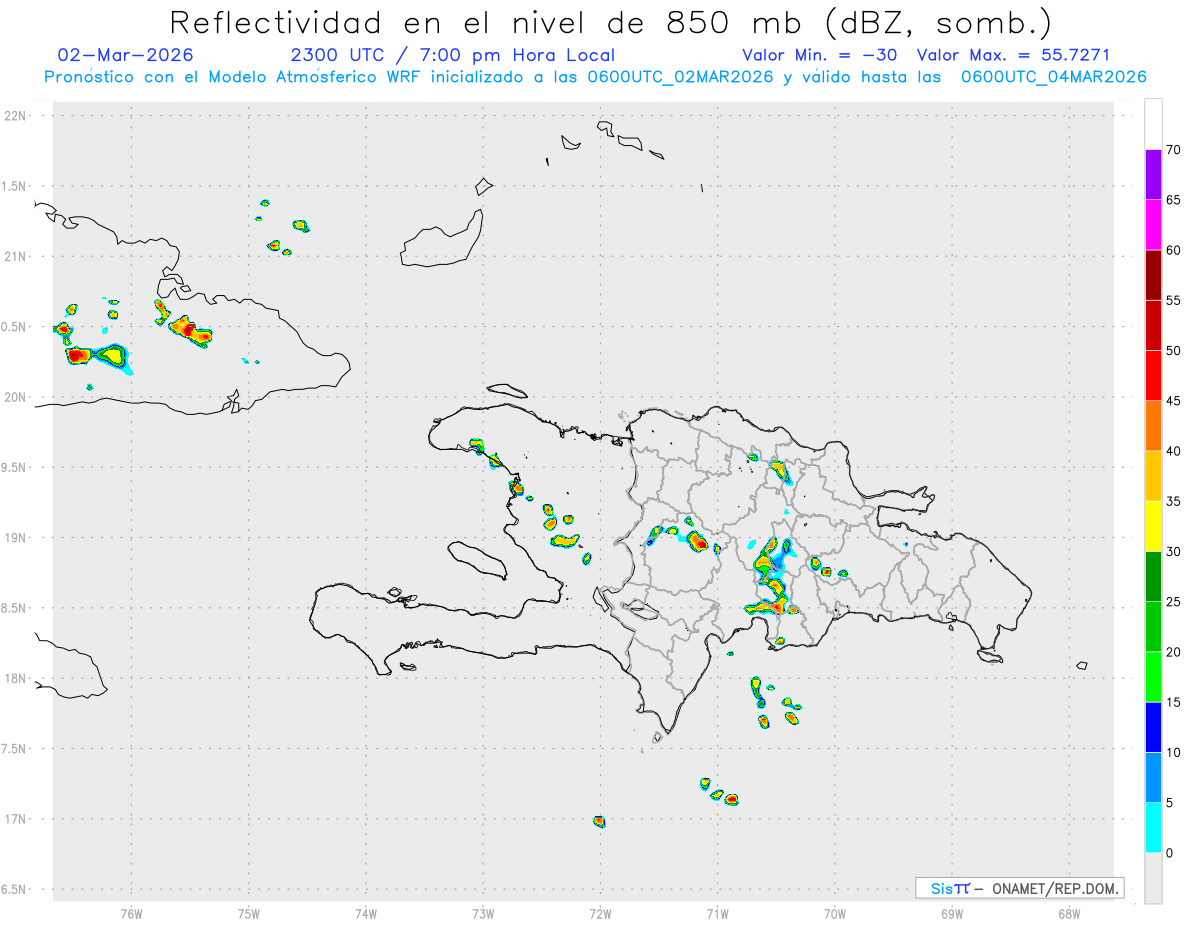Select the light blue 5-10 dBZ color band
The height and width of the screenshot is (927, 1200).
pyautogui.click(x=1153, y=777)
